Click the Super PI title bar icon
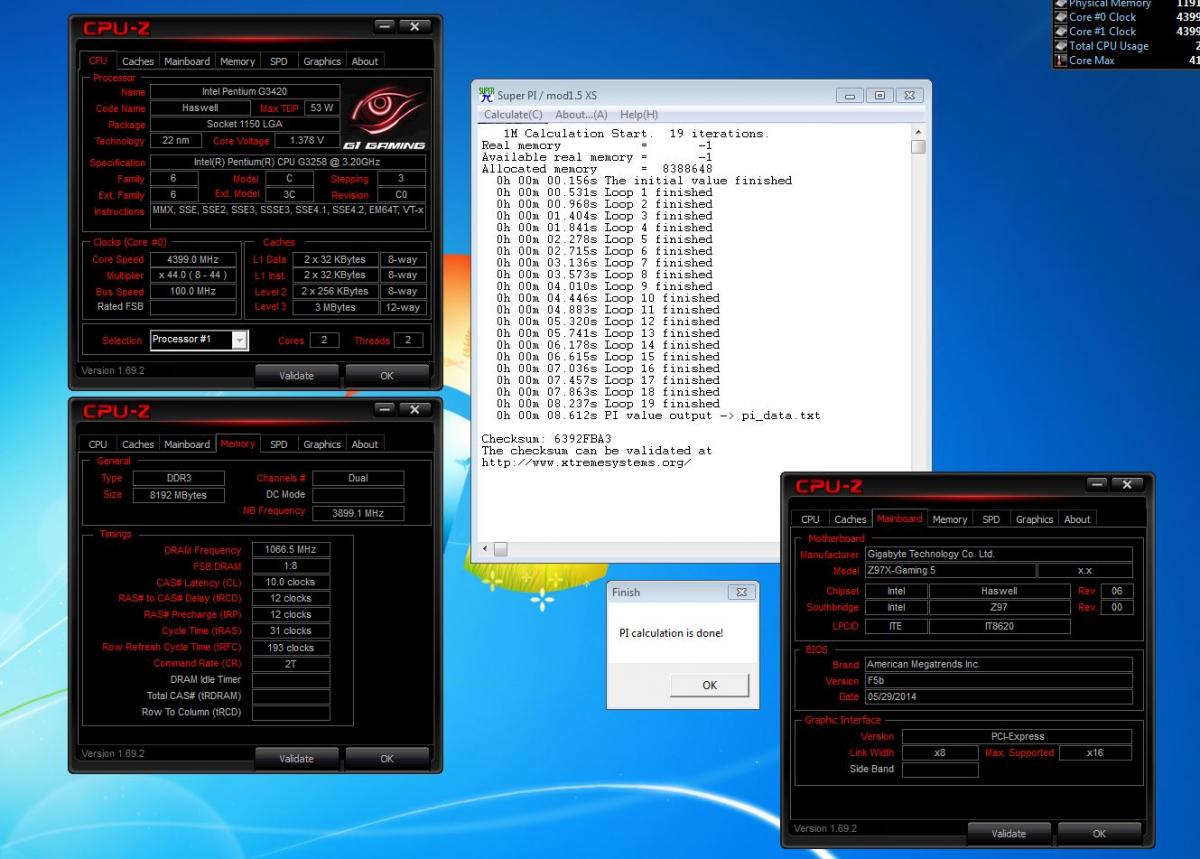This screenshot has height=859, width=1200. pyautogui.click(x=486, y=94)
